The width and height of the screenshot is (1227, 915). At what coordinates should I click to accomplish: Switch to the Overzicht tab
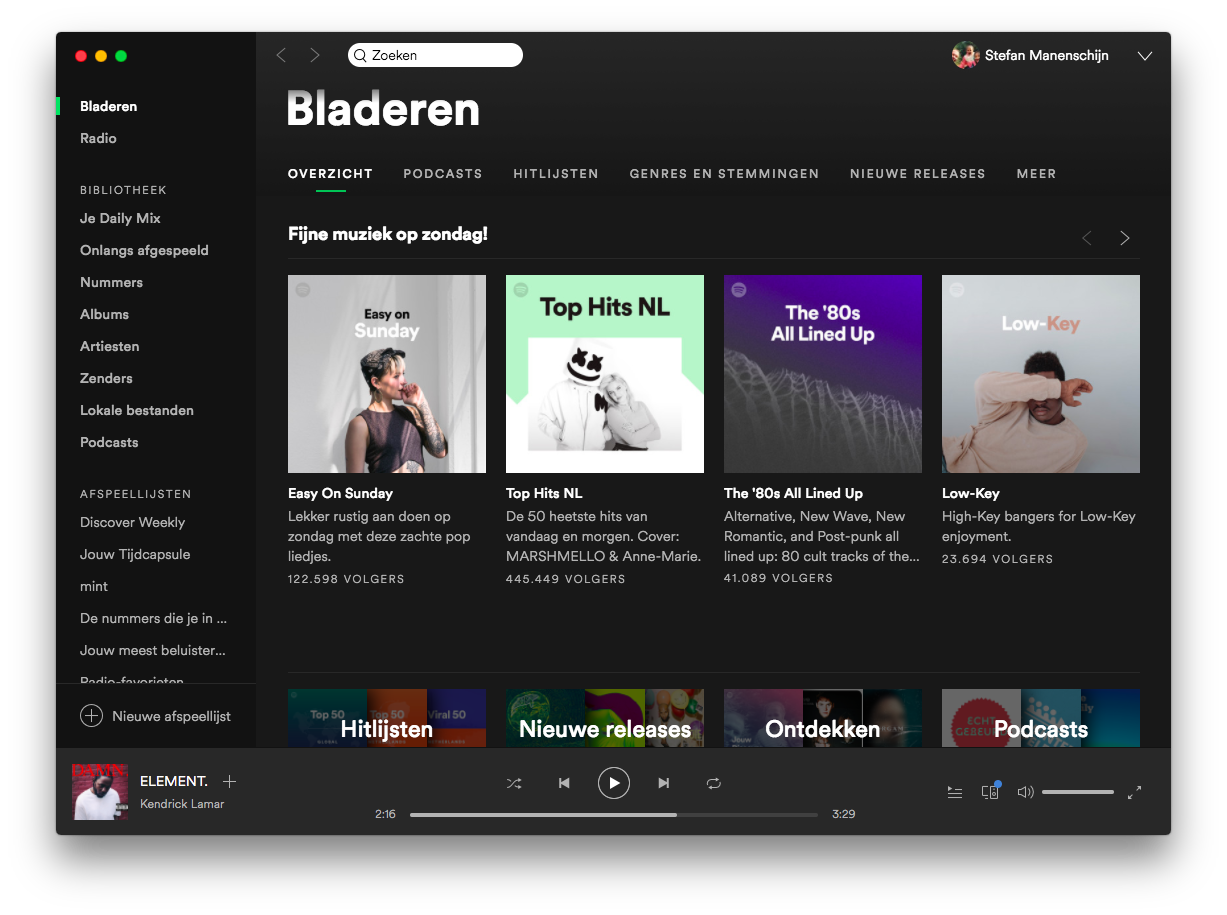330,174
